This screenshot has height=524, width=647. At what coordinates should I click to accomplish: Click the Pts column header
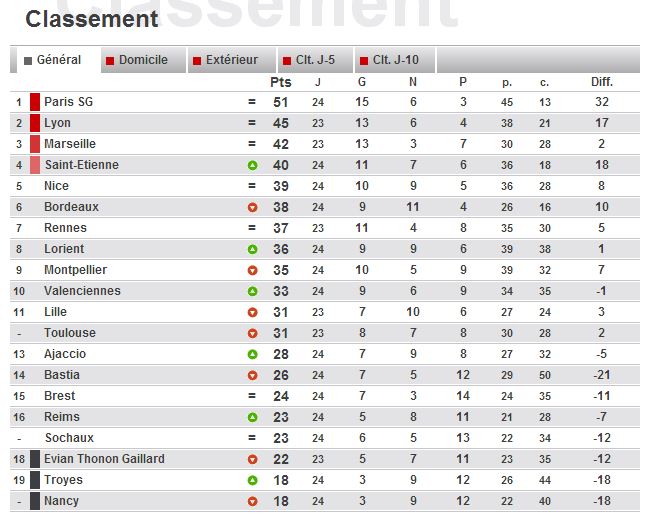coord(281,82)
